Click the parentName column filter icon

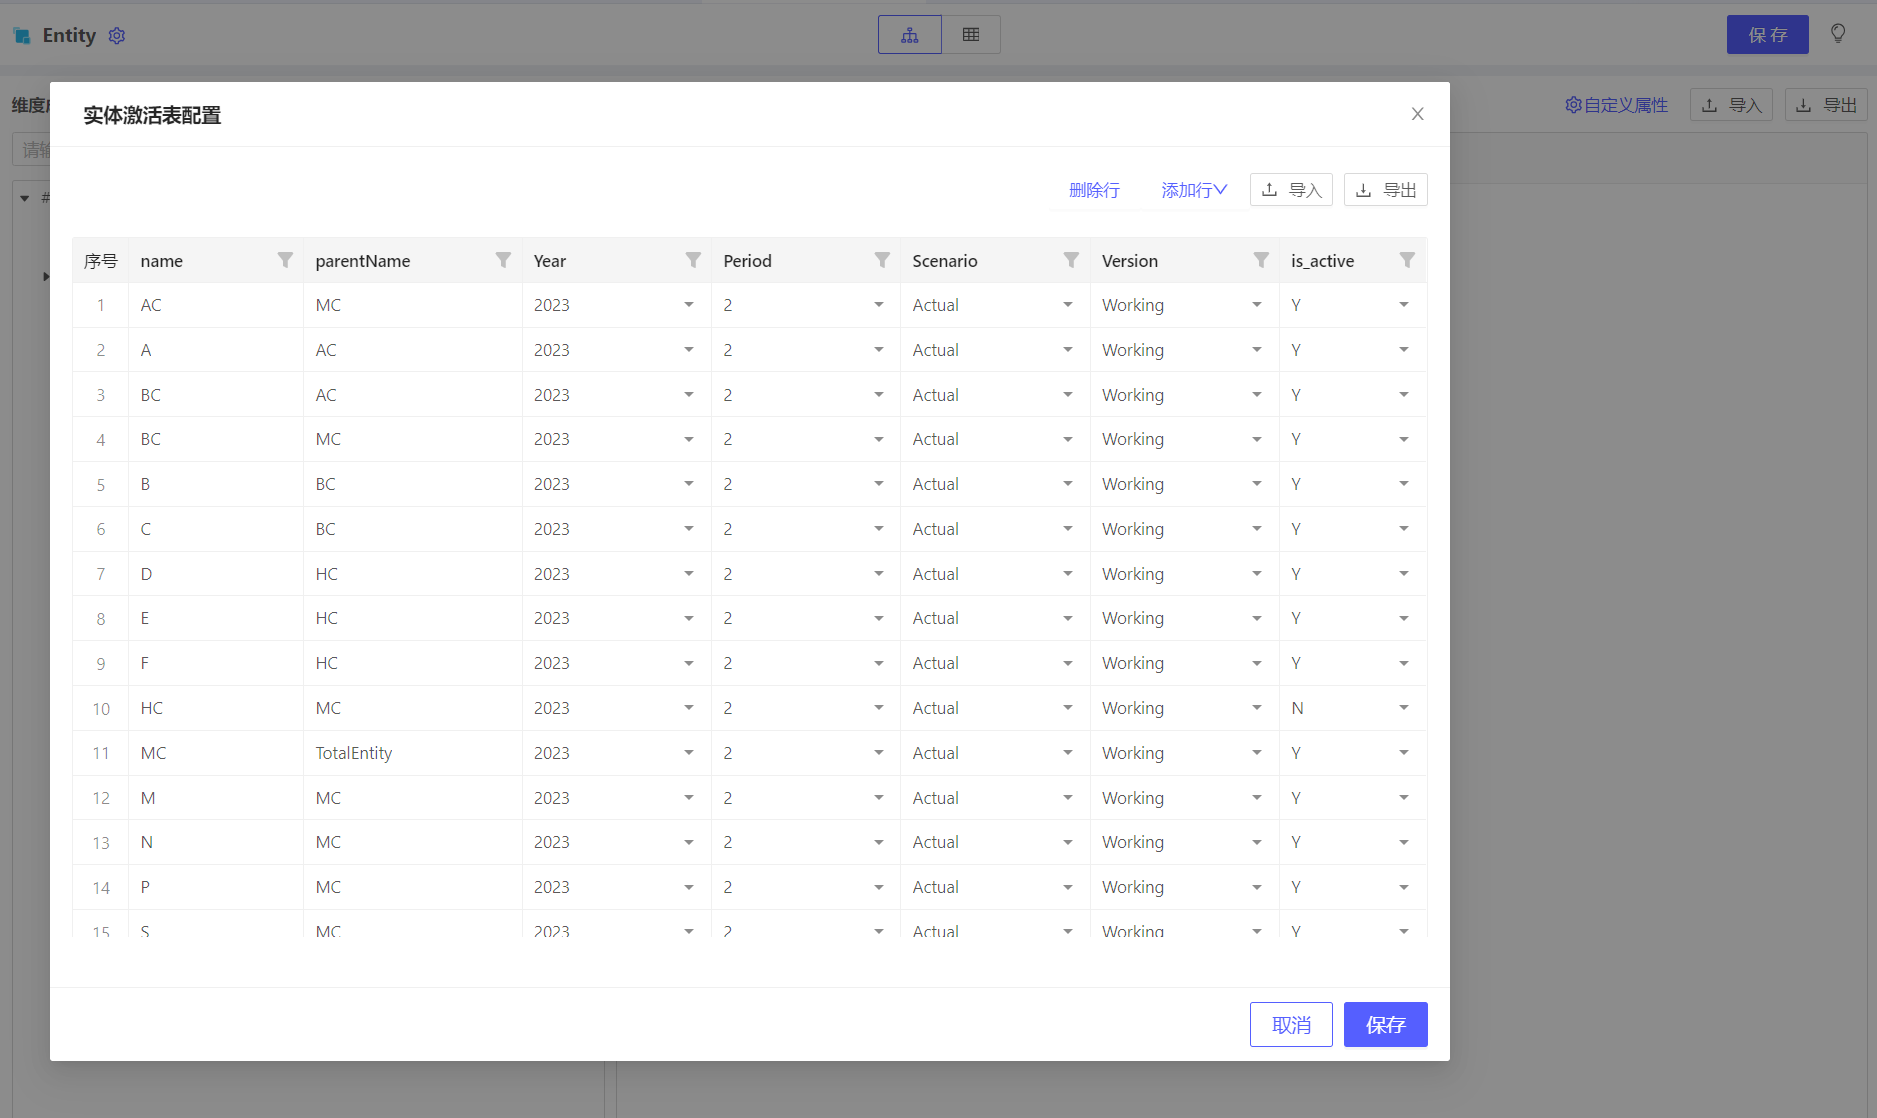tap(503, 260)
